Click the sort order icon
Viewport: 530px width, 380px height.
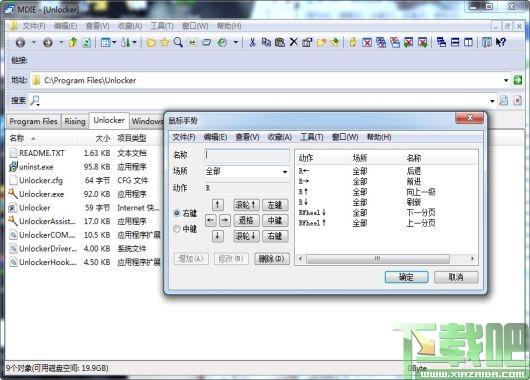(x=126, y=43)
